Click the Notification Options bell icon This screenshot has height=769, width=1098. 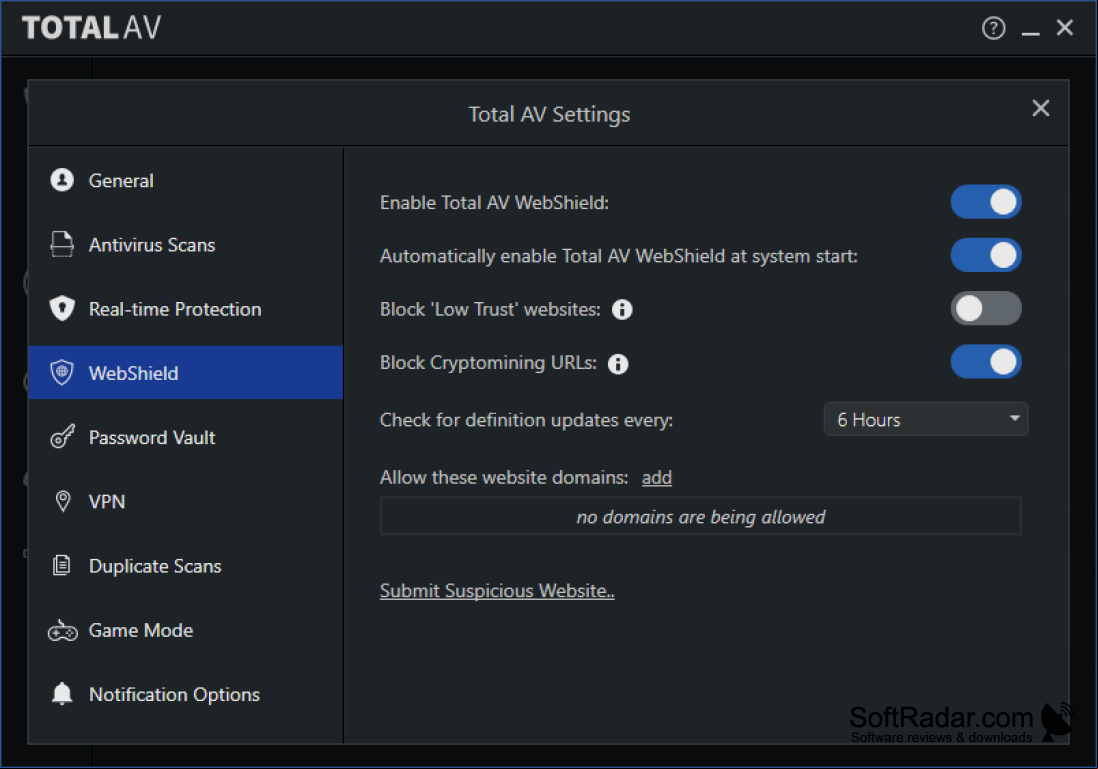pos(62,693)
